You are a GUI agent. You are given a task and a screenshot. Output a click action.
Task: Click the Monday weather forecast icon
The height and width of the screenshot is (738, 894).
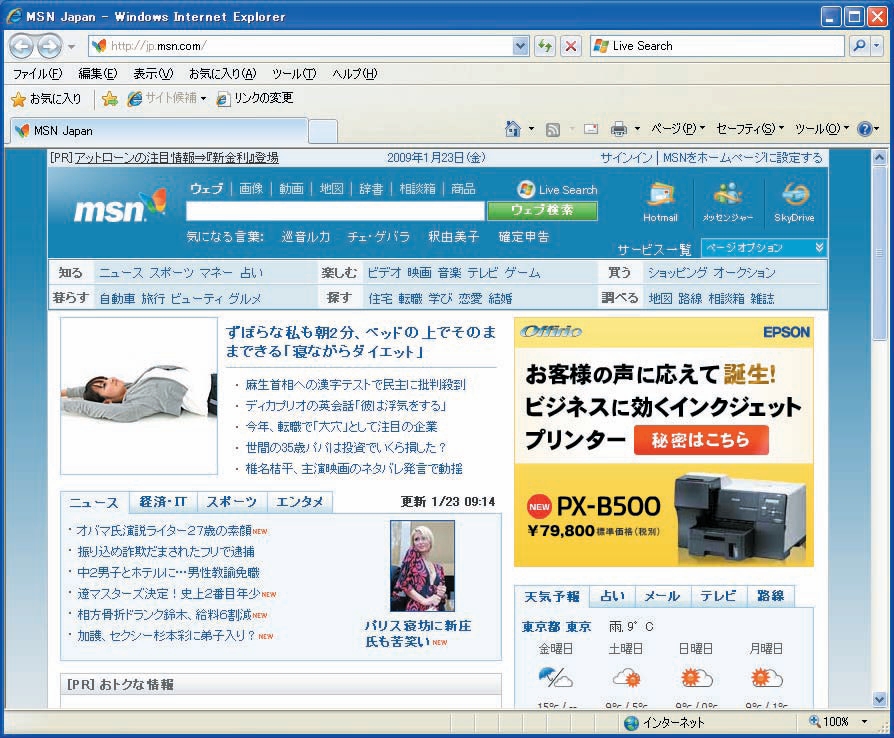[766, 678]
